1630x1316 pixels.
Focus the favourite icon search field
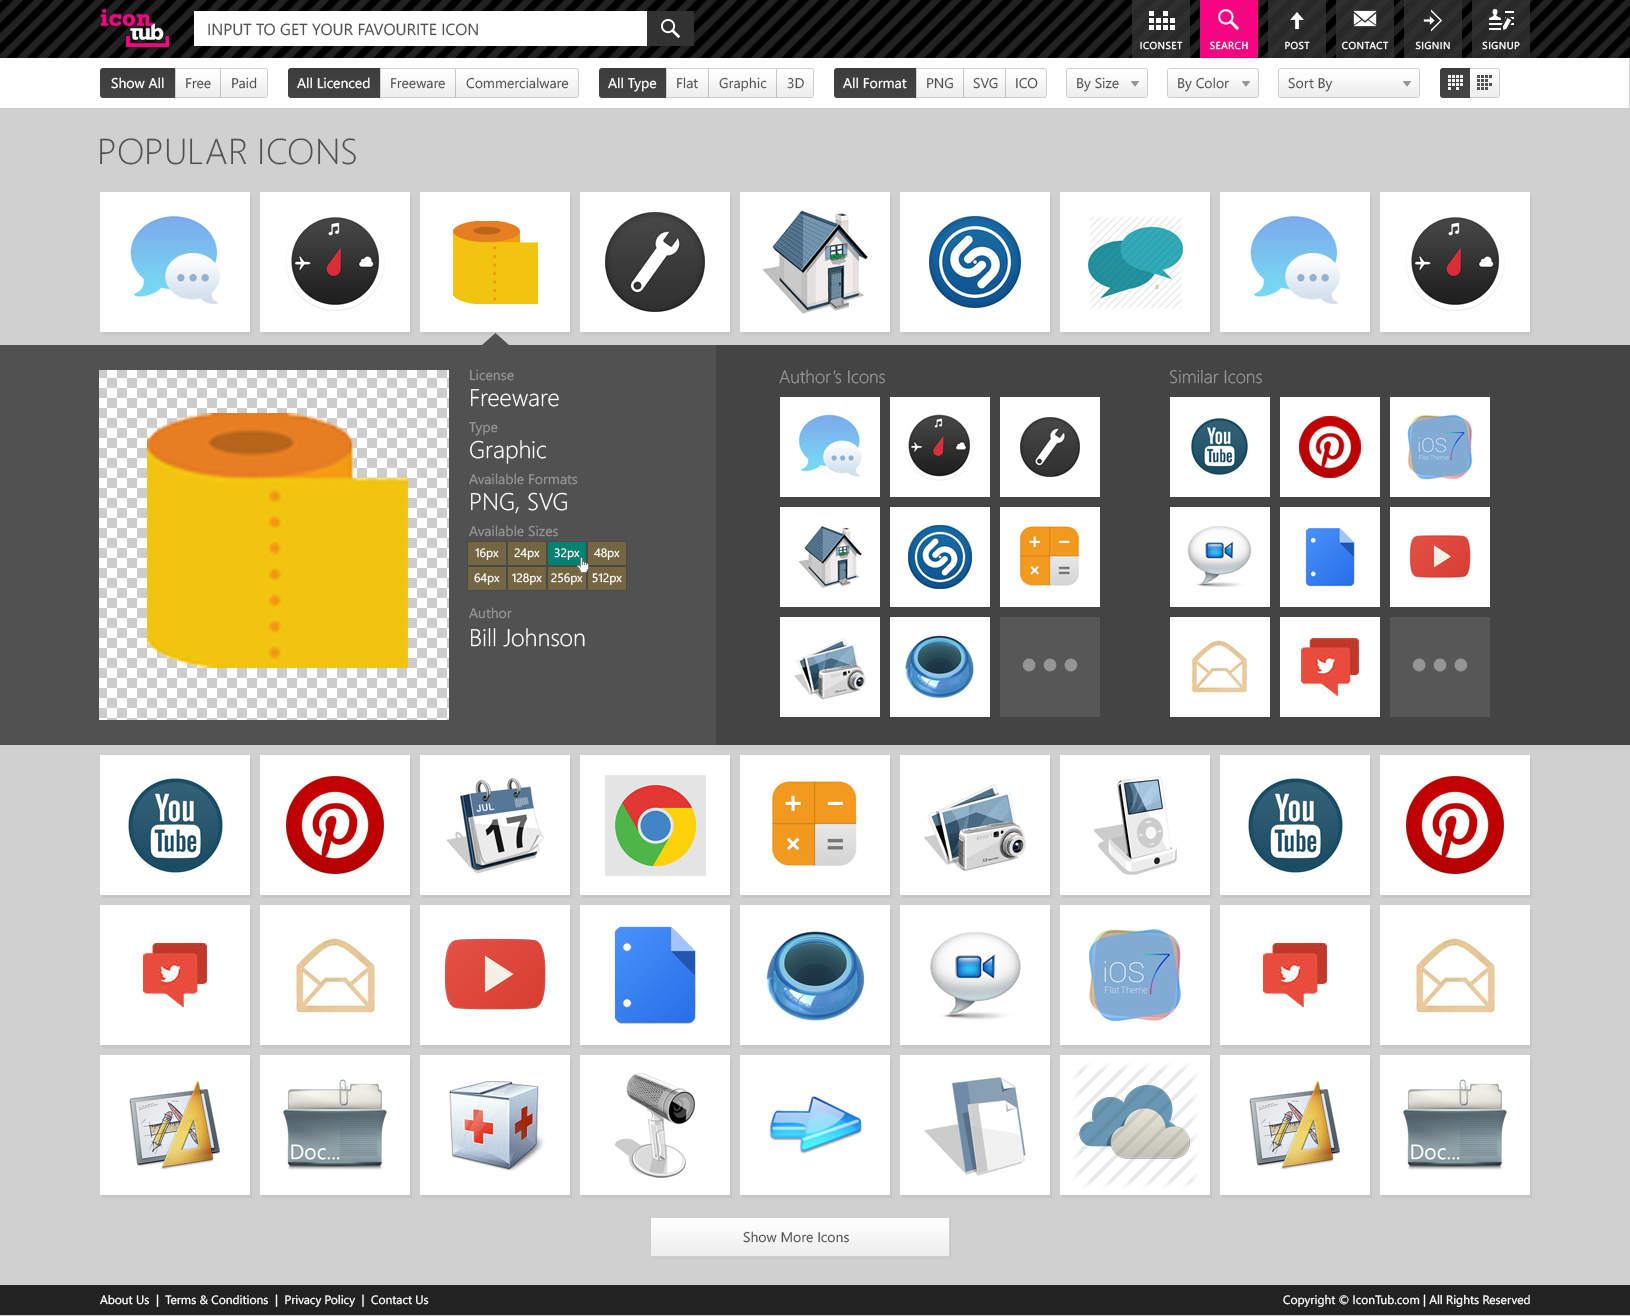point(420,29)
